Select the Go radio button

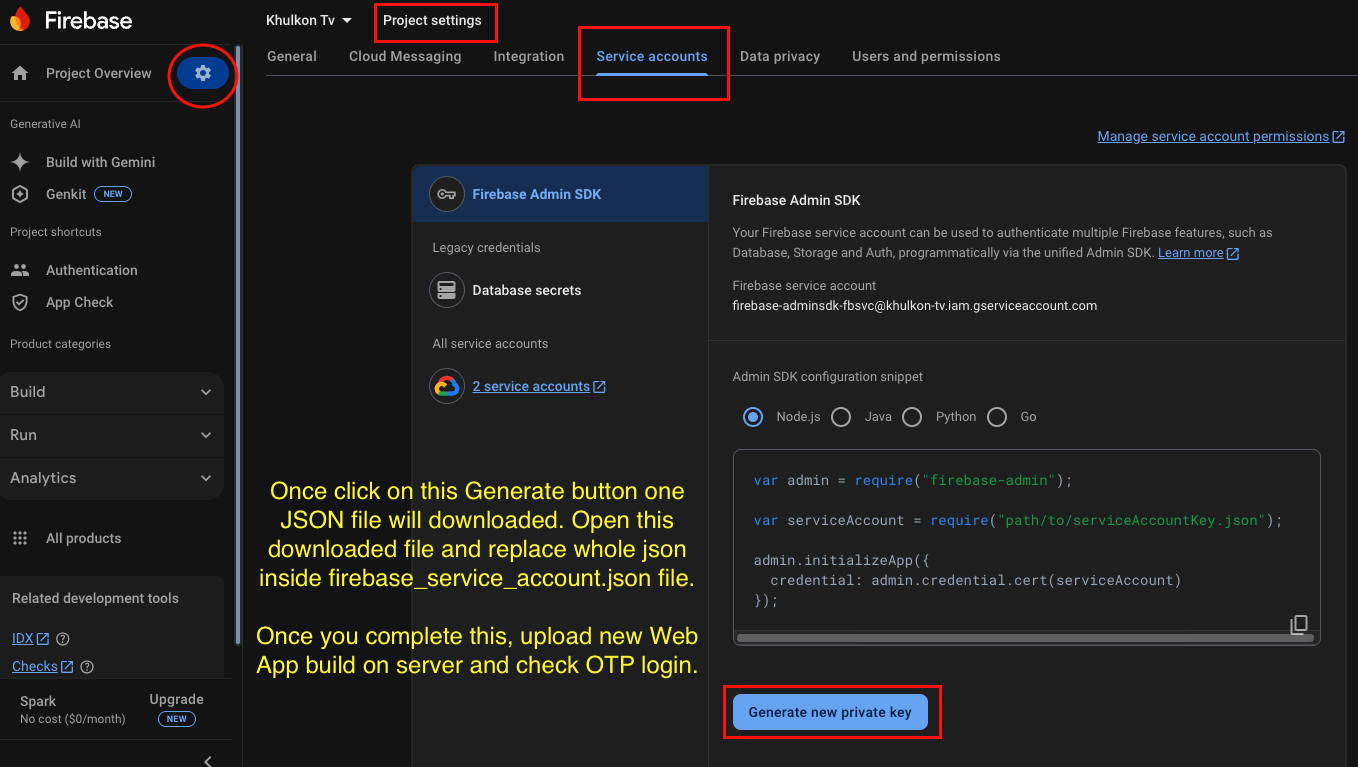pos(996,417)
